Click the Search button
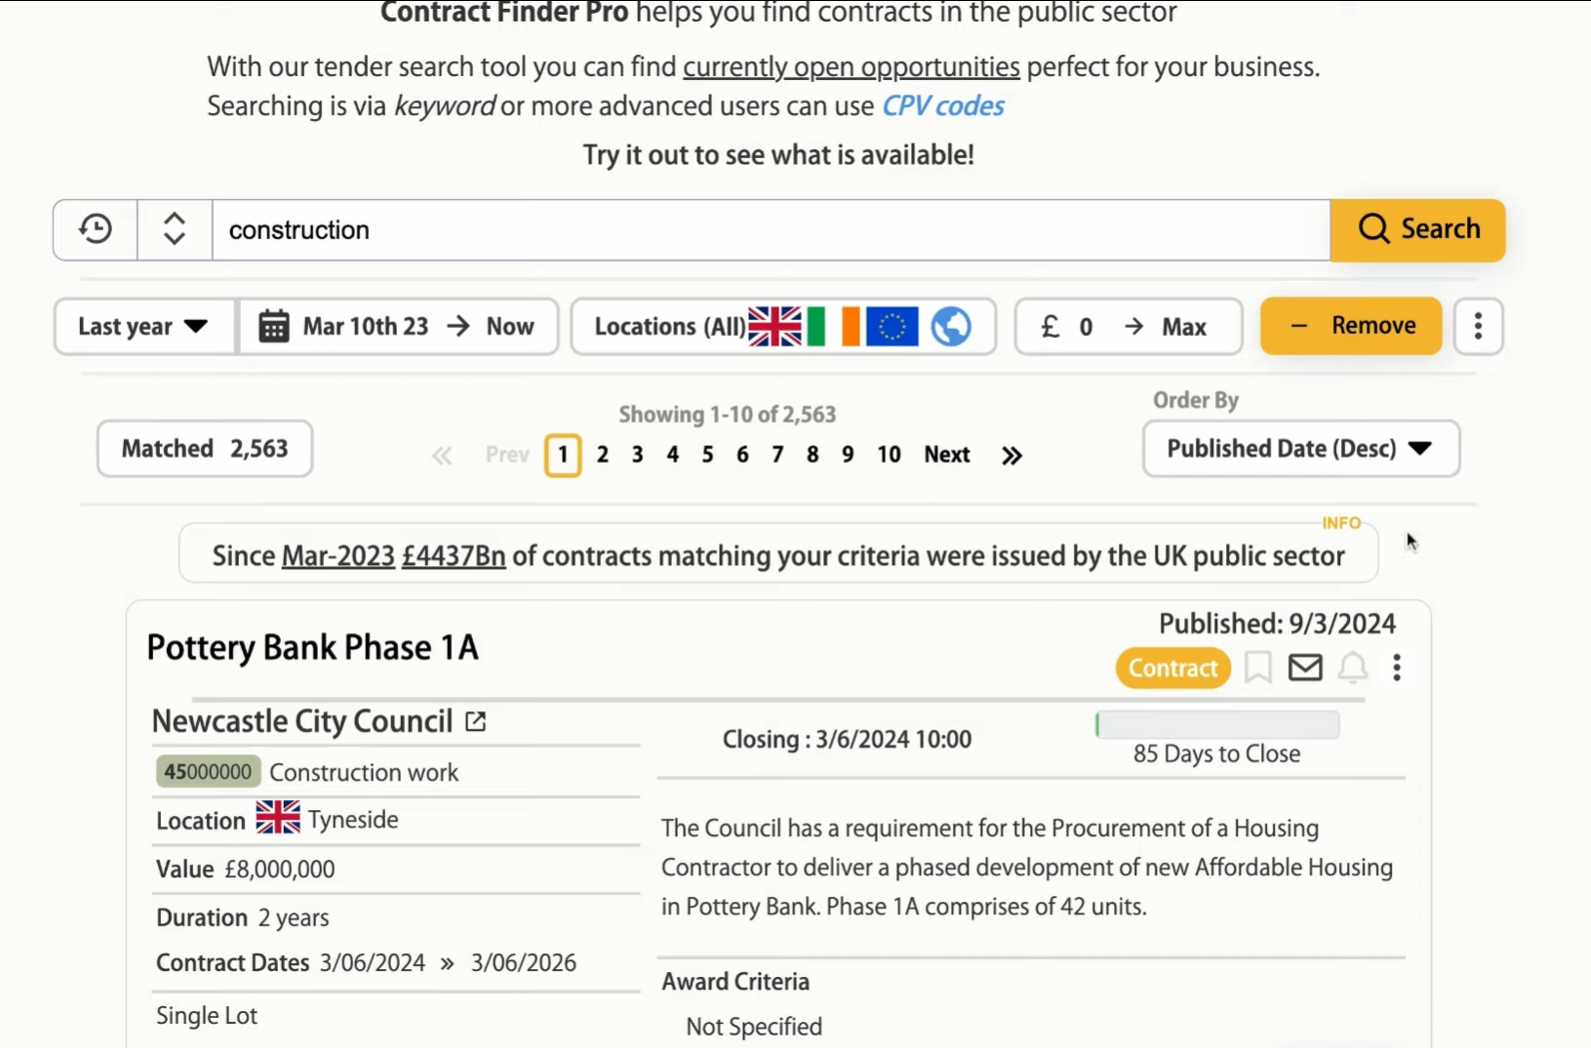The width and height of the screenshot is (1591, 1048). click(x=1418, y=230)
